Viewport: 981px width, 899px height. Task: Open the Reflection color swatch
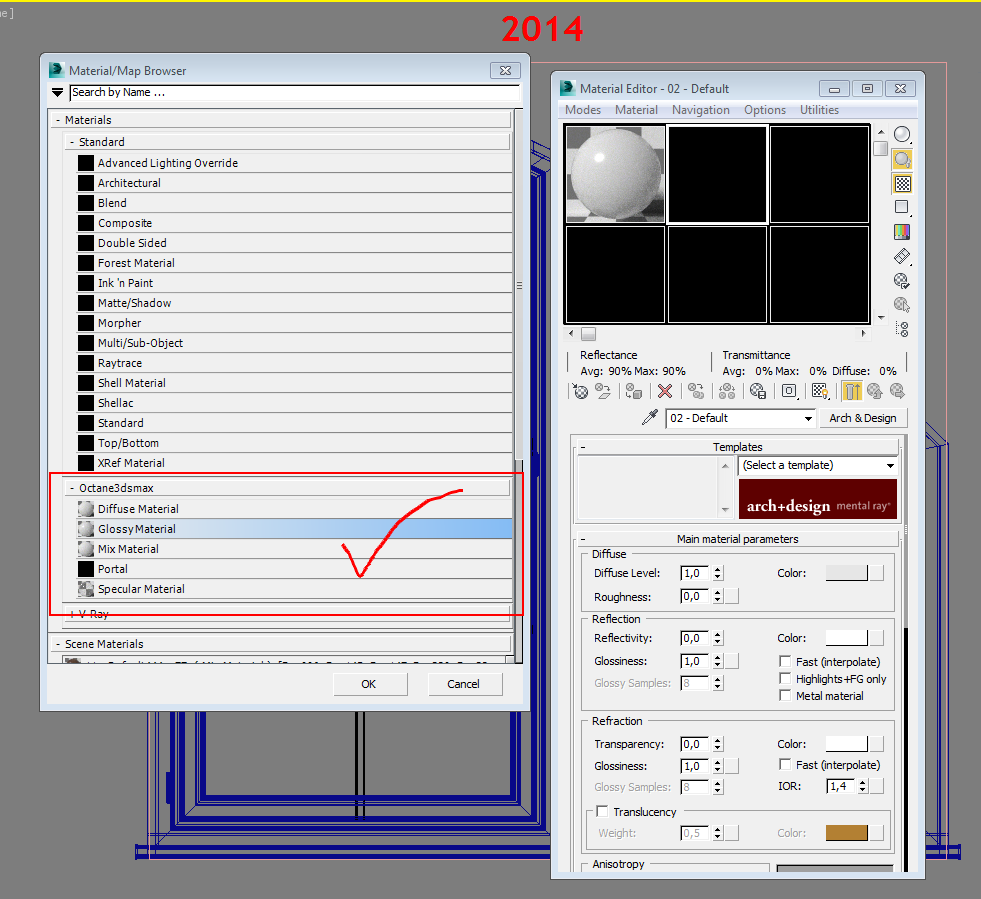pos(846,637)
